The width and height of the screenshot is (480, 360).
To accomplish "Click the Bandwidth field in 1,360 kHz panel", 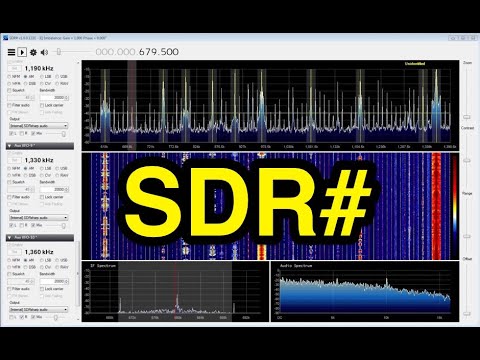I will [x=54, y=281].
